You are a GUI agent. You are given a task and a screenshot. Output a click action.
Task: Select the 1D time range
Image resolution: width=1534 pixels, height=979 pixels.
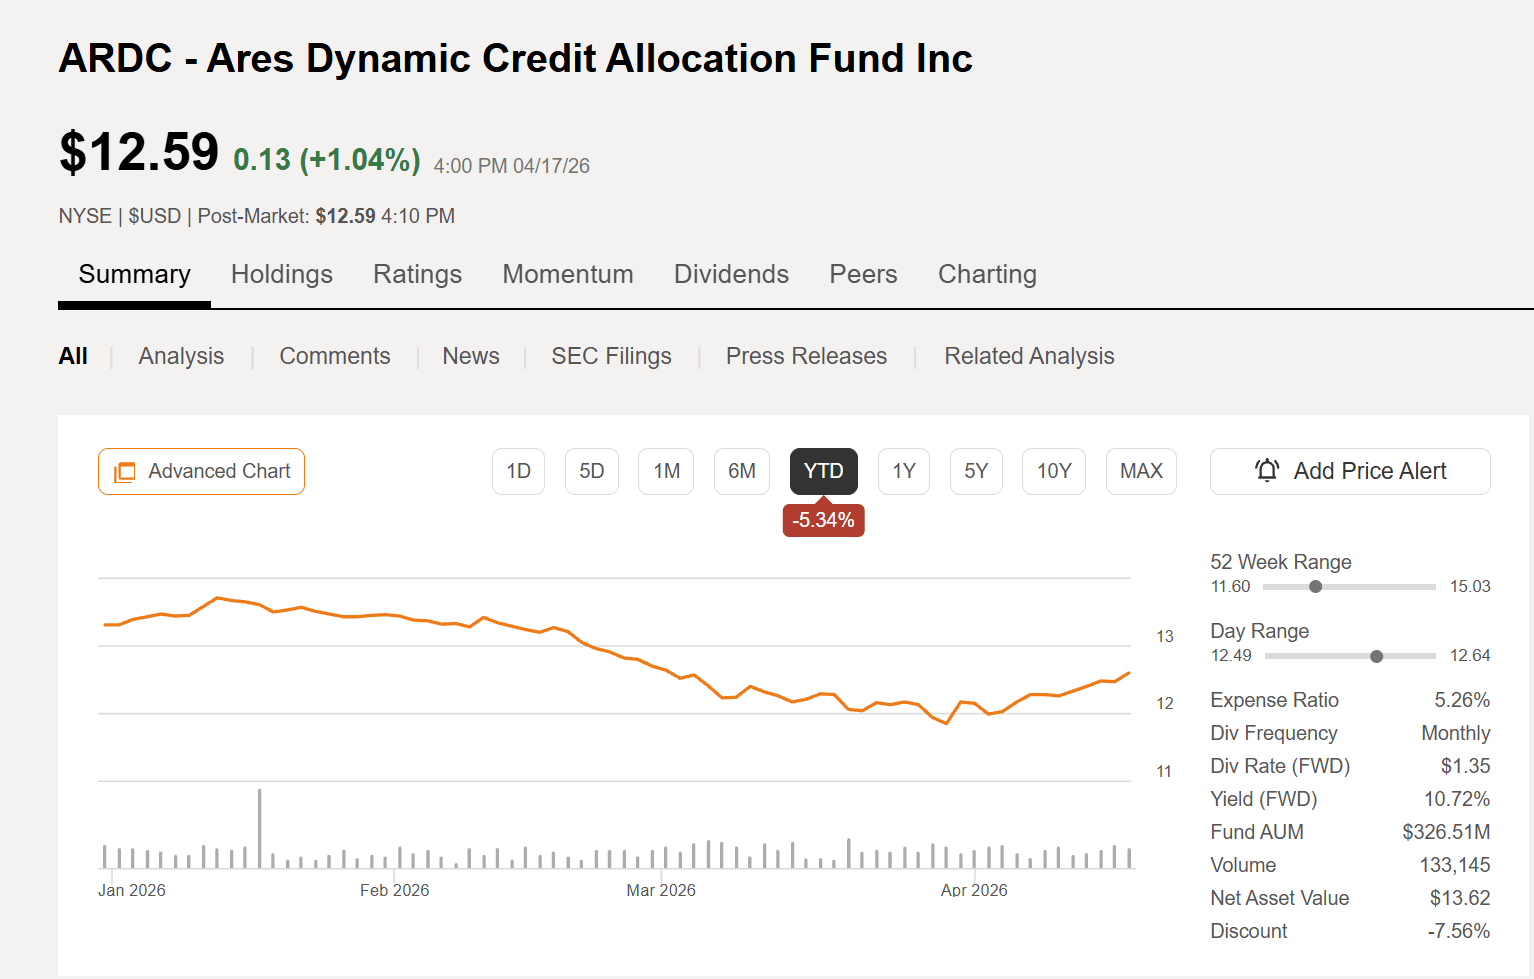518,471
